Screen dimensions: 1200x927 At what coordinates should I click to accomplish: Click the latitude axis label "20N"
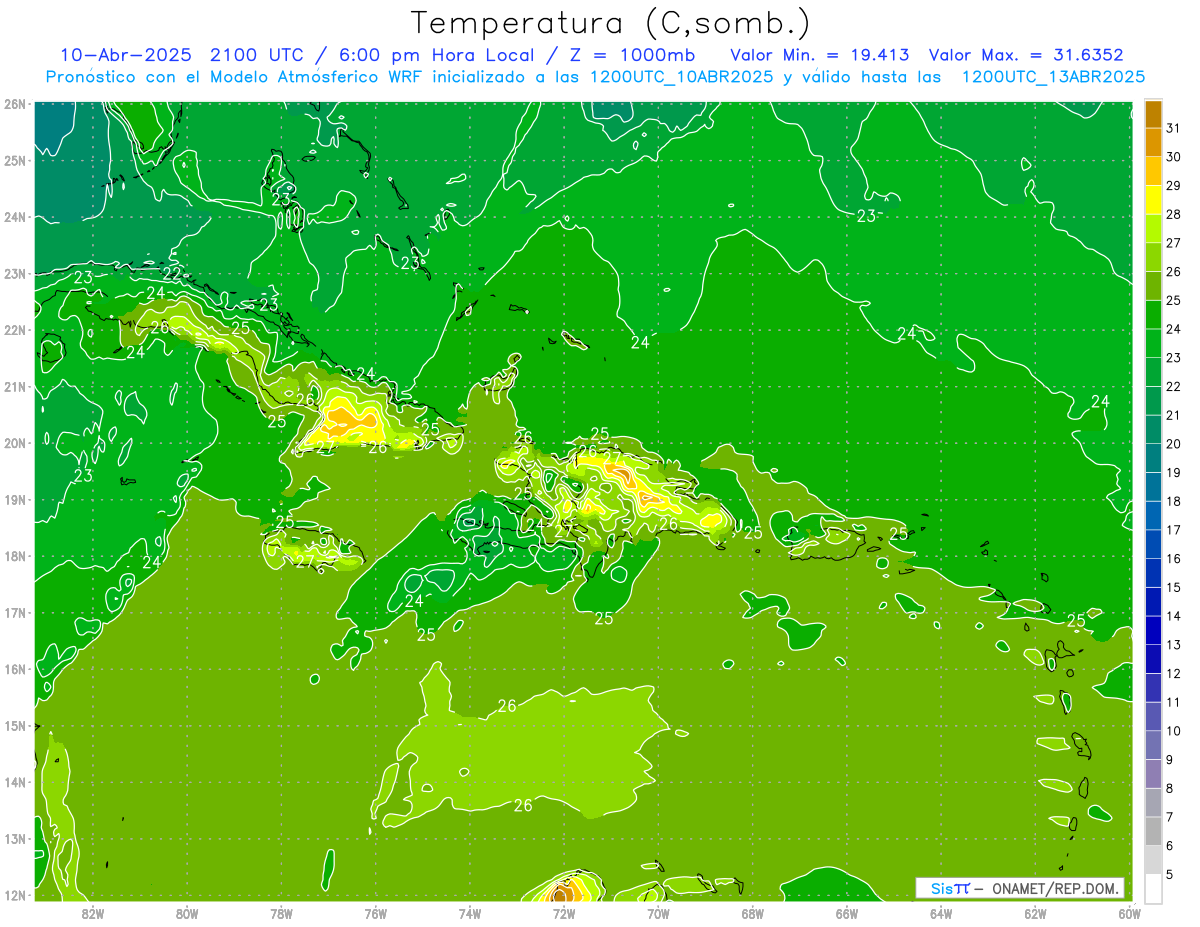[15, 443]
